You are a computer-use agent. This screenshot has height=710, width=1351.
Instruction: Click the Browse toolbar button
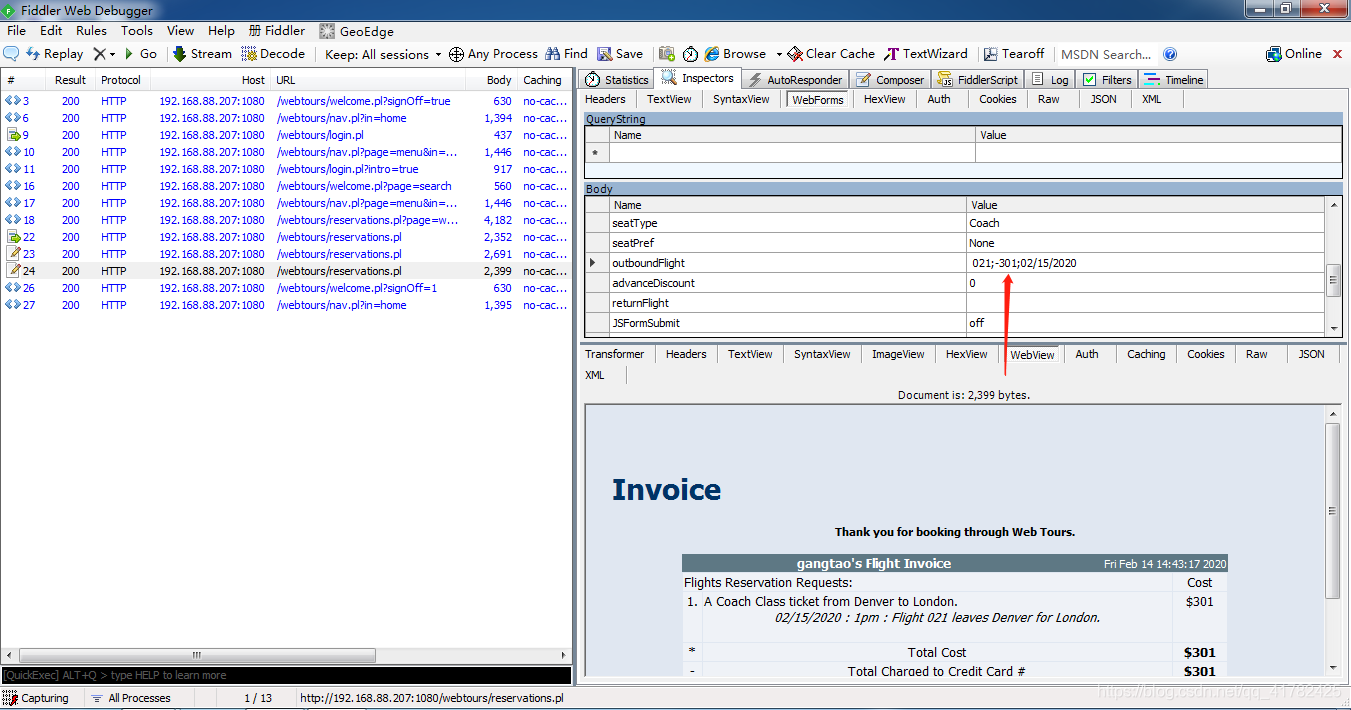point(736,54)
